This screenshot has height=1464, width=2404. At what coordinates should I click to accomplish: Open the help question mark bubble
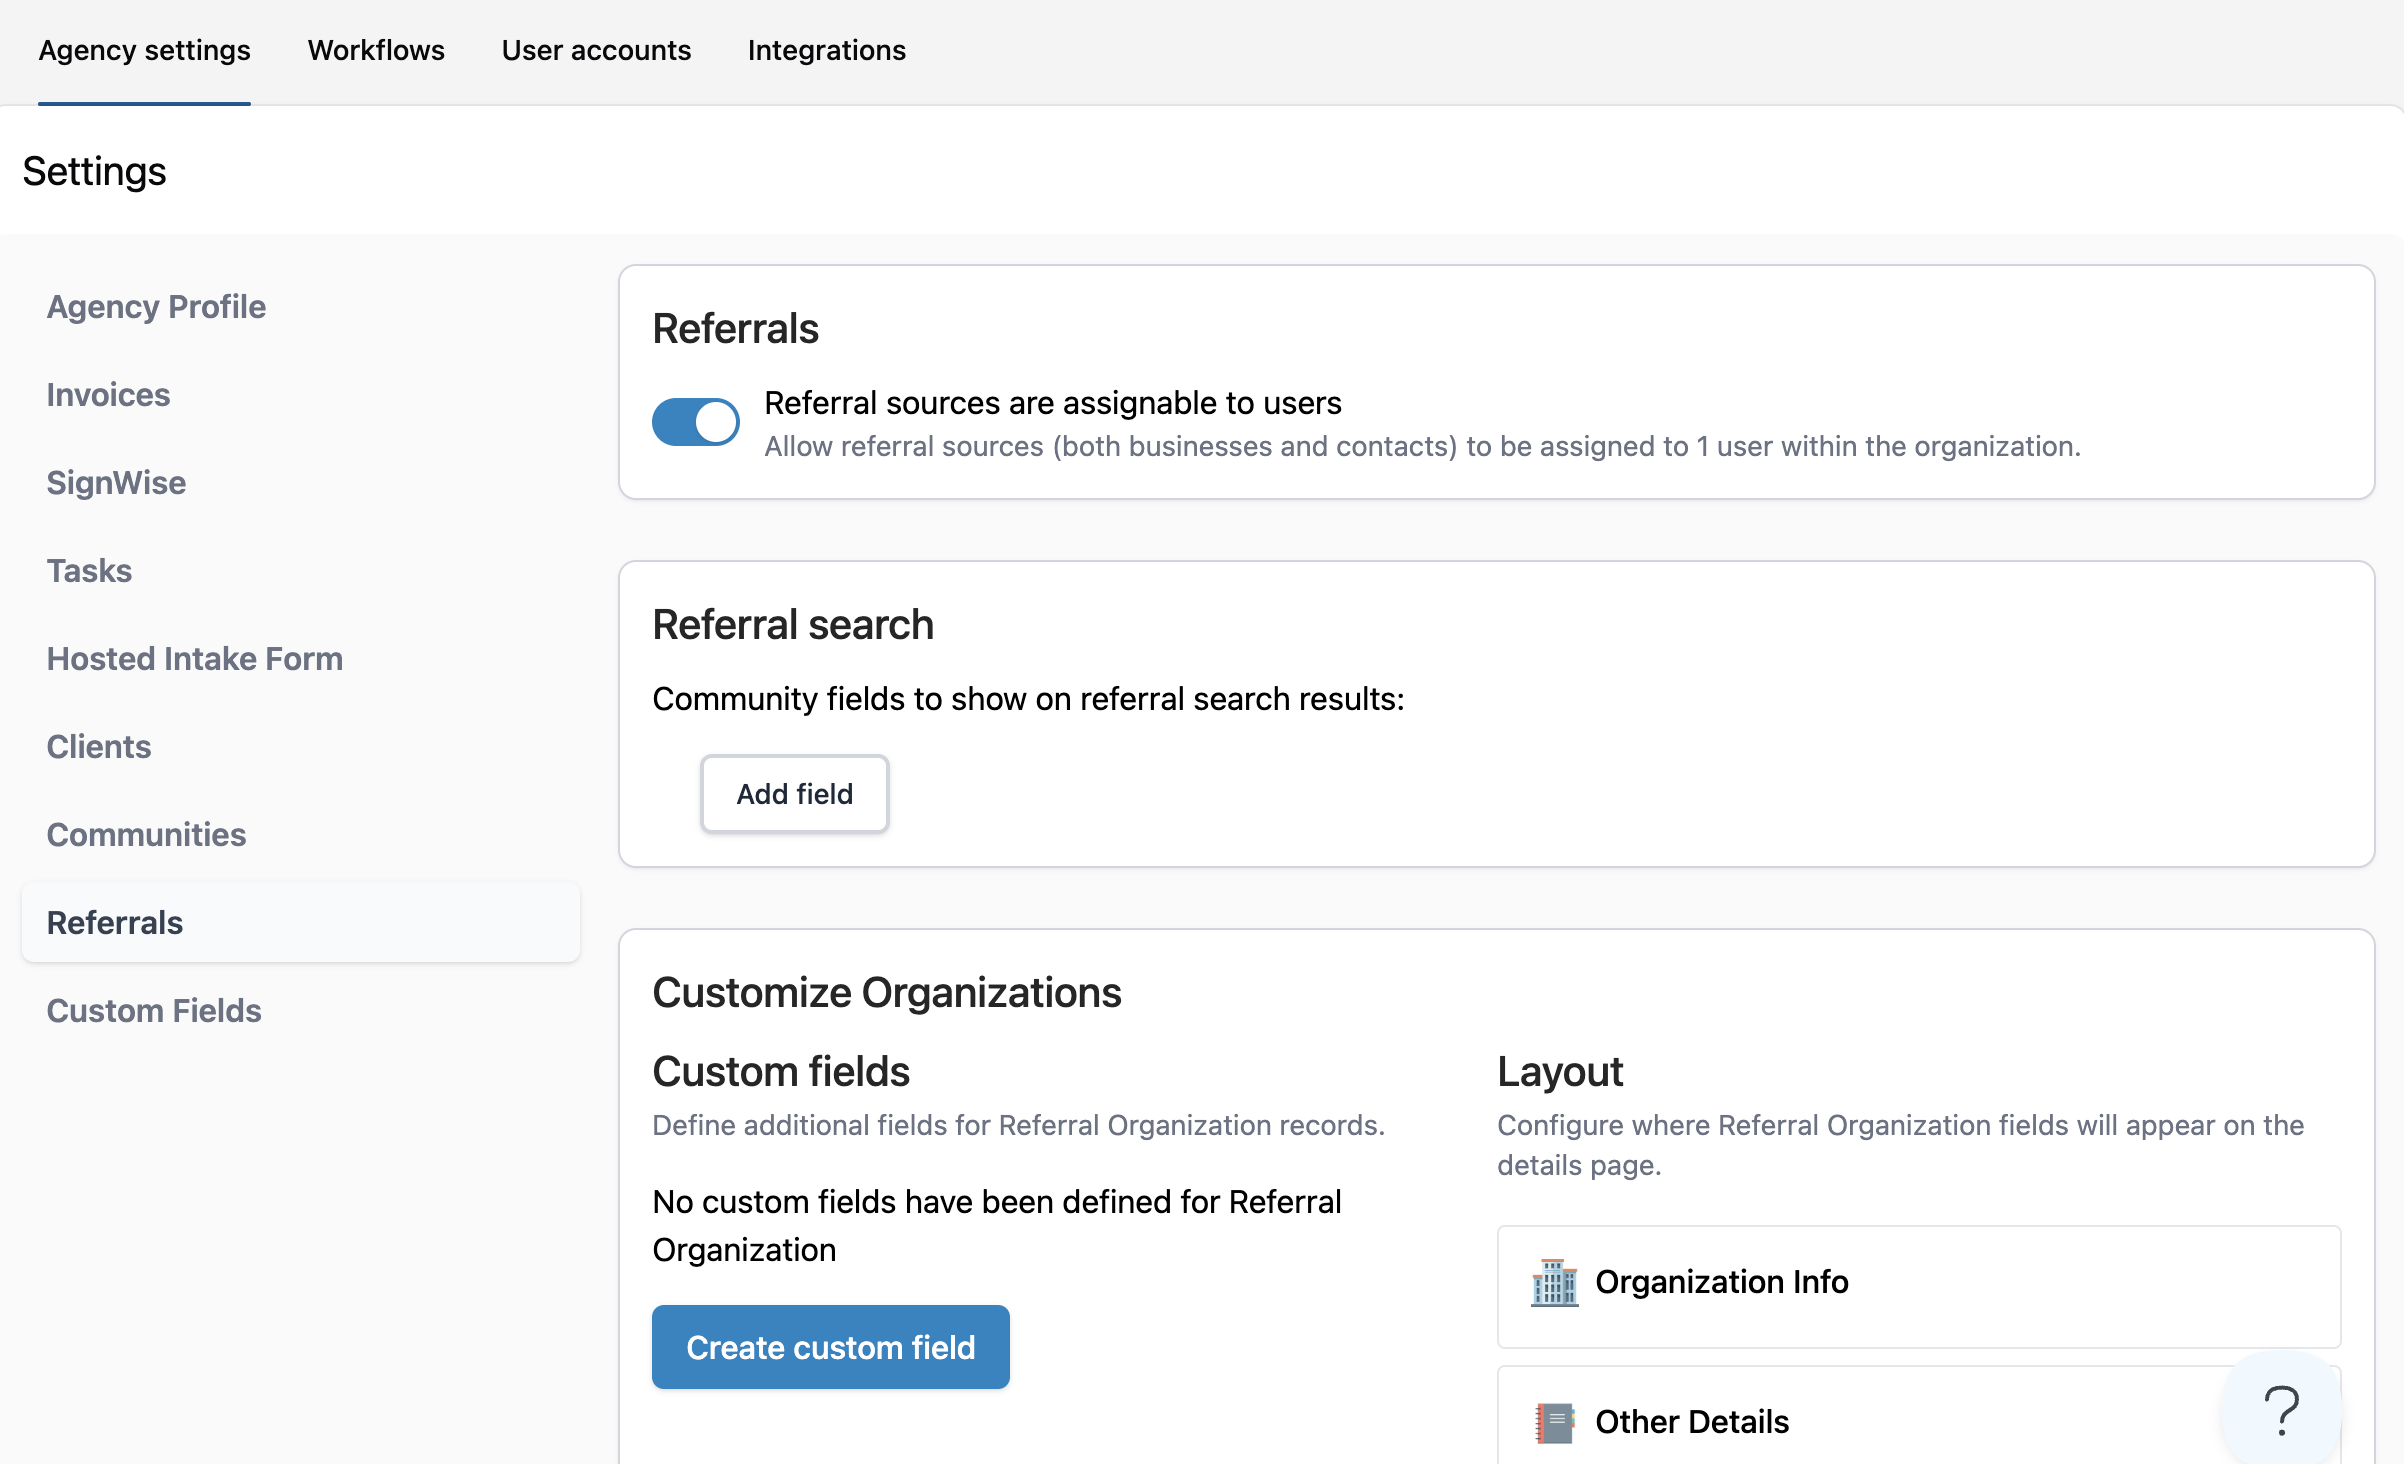tap(2281, 1410)
